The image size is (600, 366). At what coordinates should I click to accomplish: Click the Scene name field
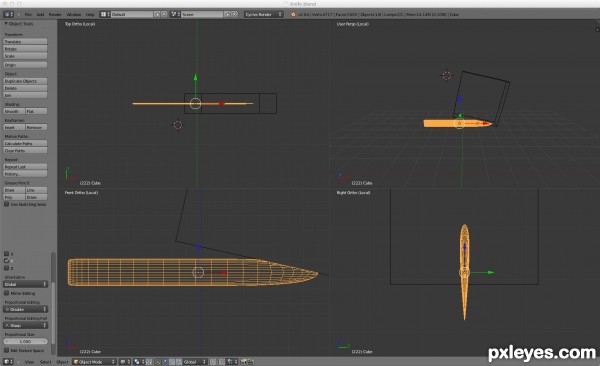(202, 14)
